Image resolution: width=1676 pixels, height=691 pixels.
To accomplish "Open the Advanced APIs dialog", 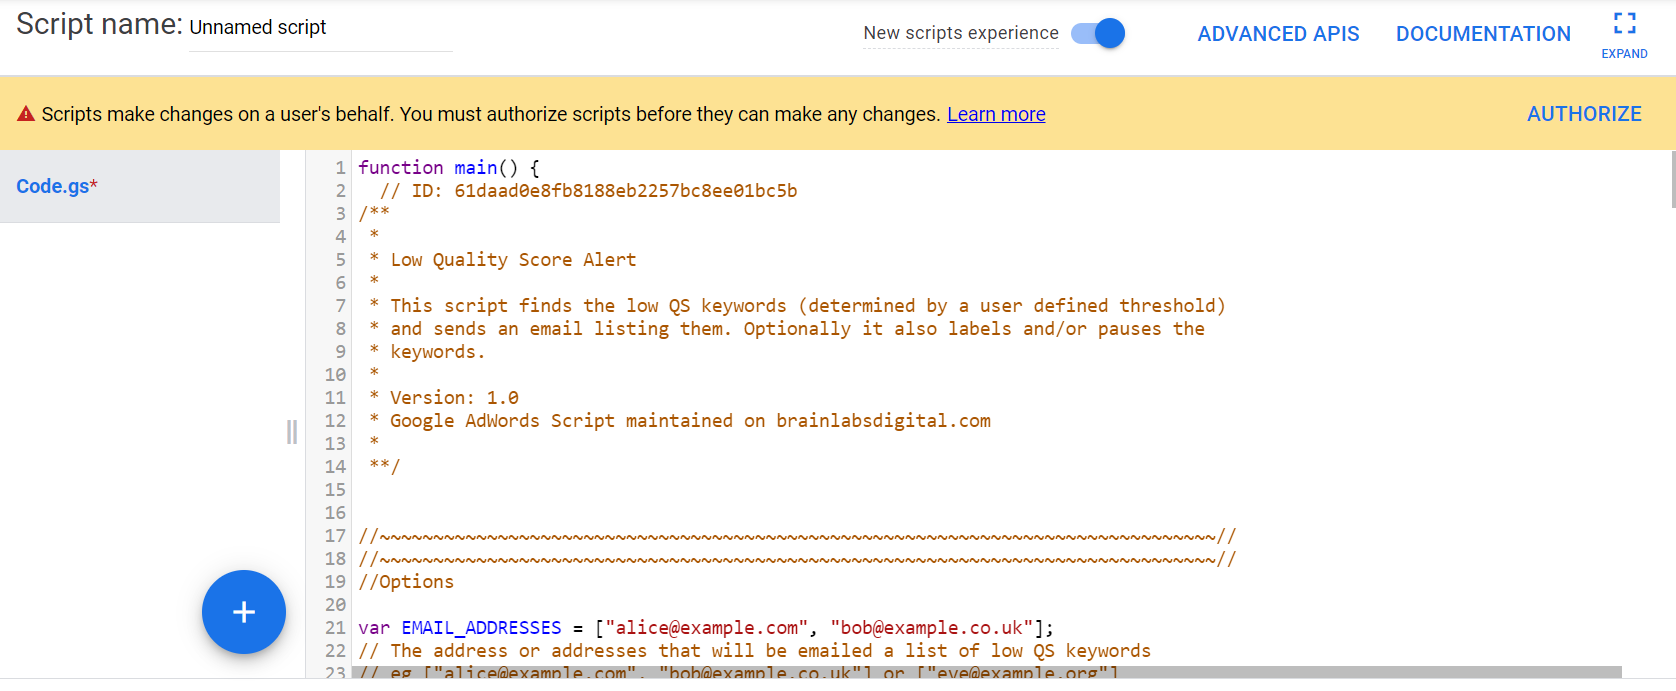I will (1278, 34).
